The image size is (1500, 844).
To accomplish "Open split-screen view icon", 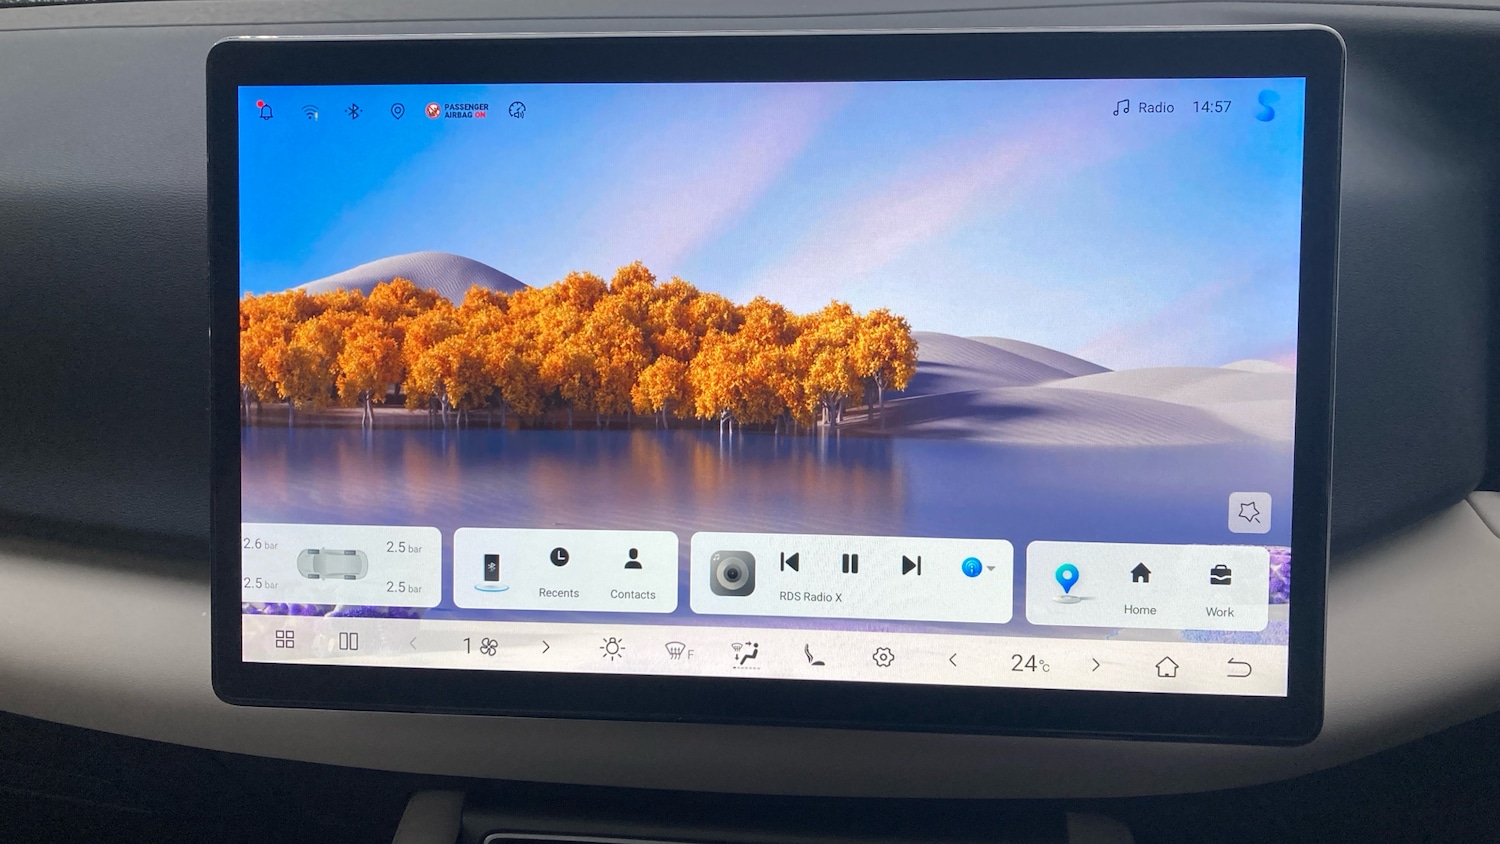I will (348, 641).
